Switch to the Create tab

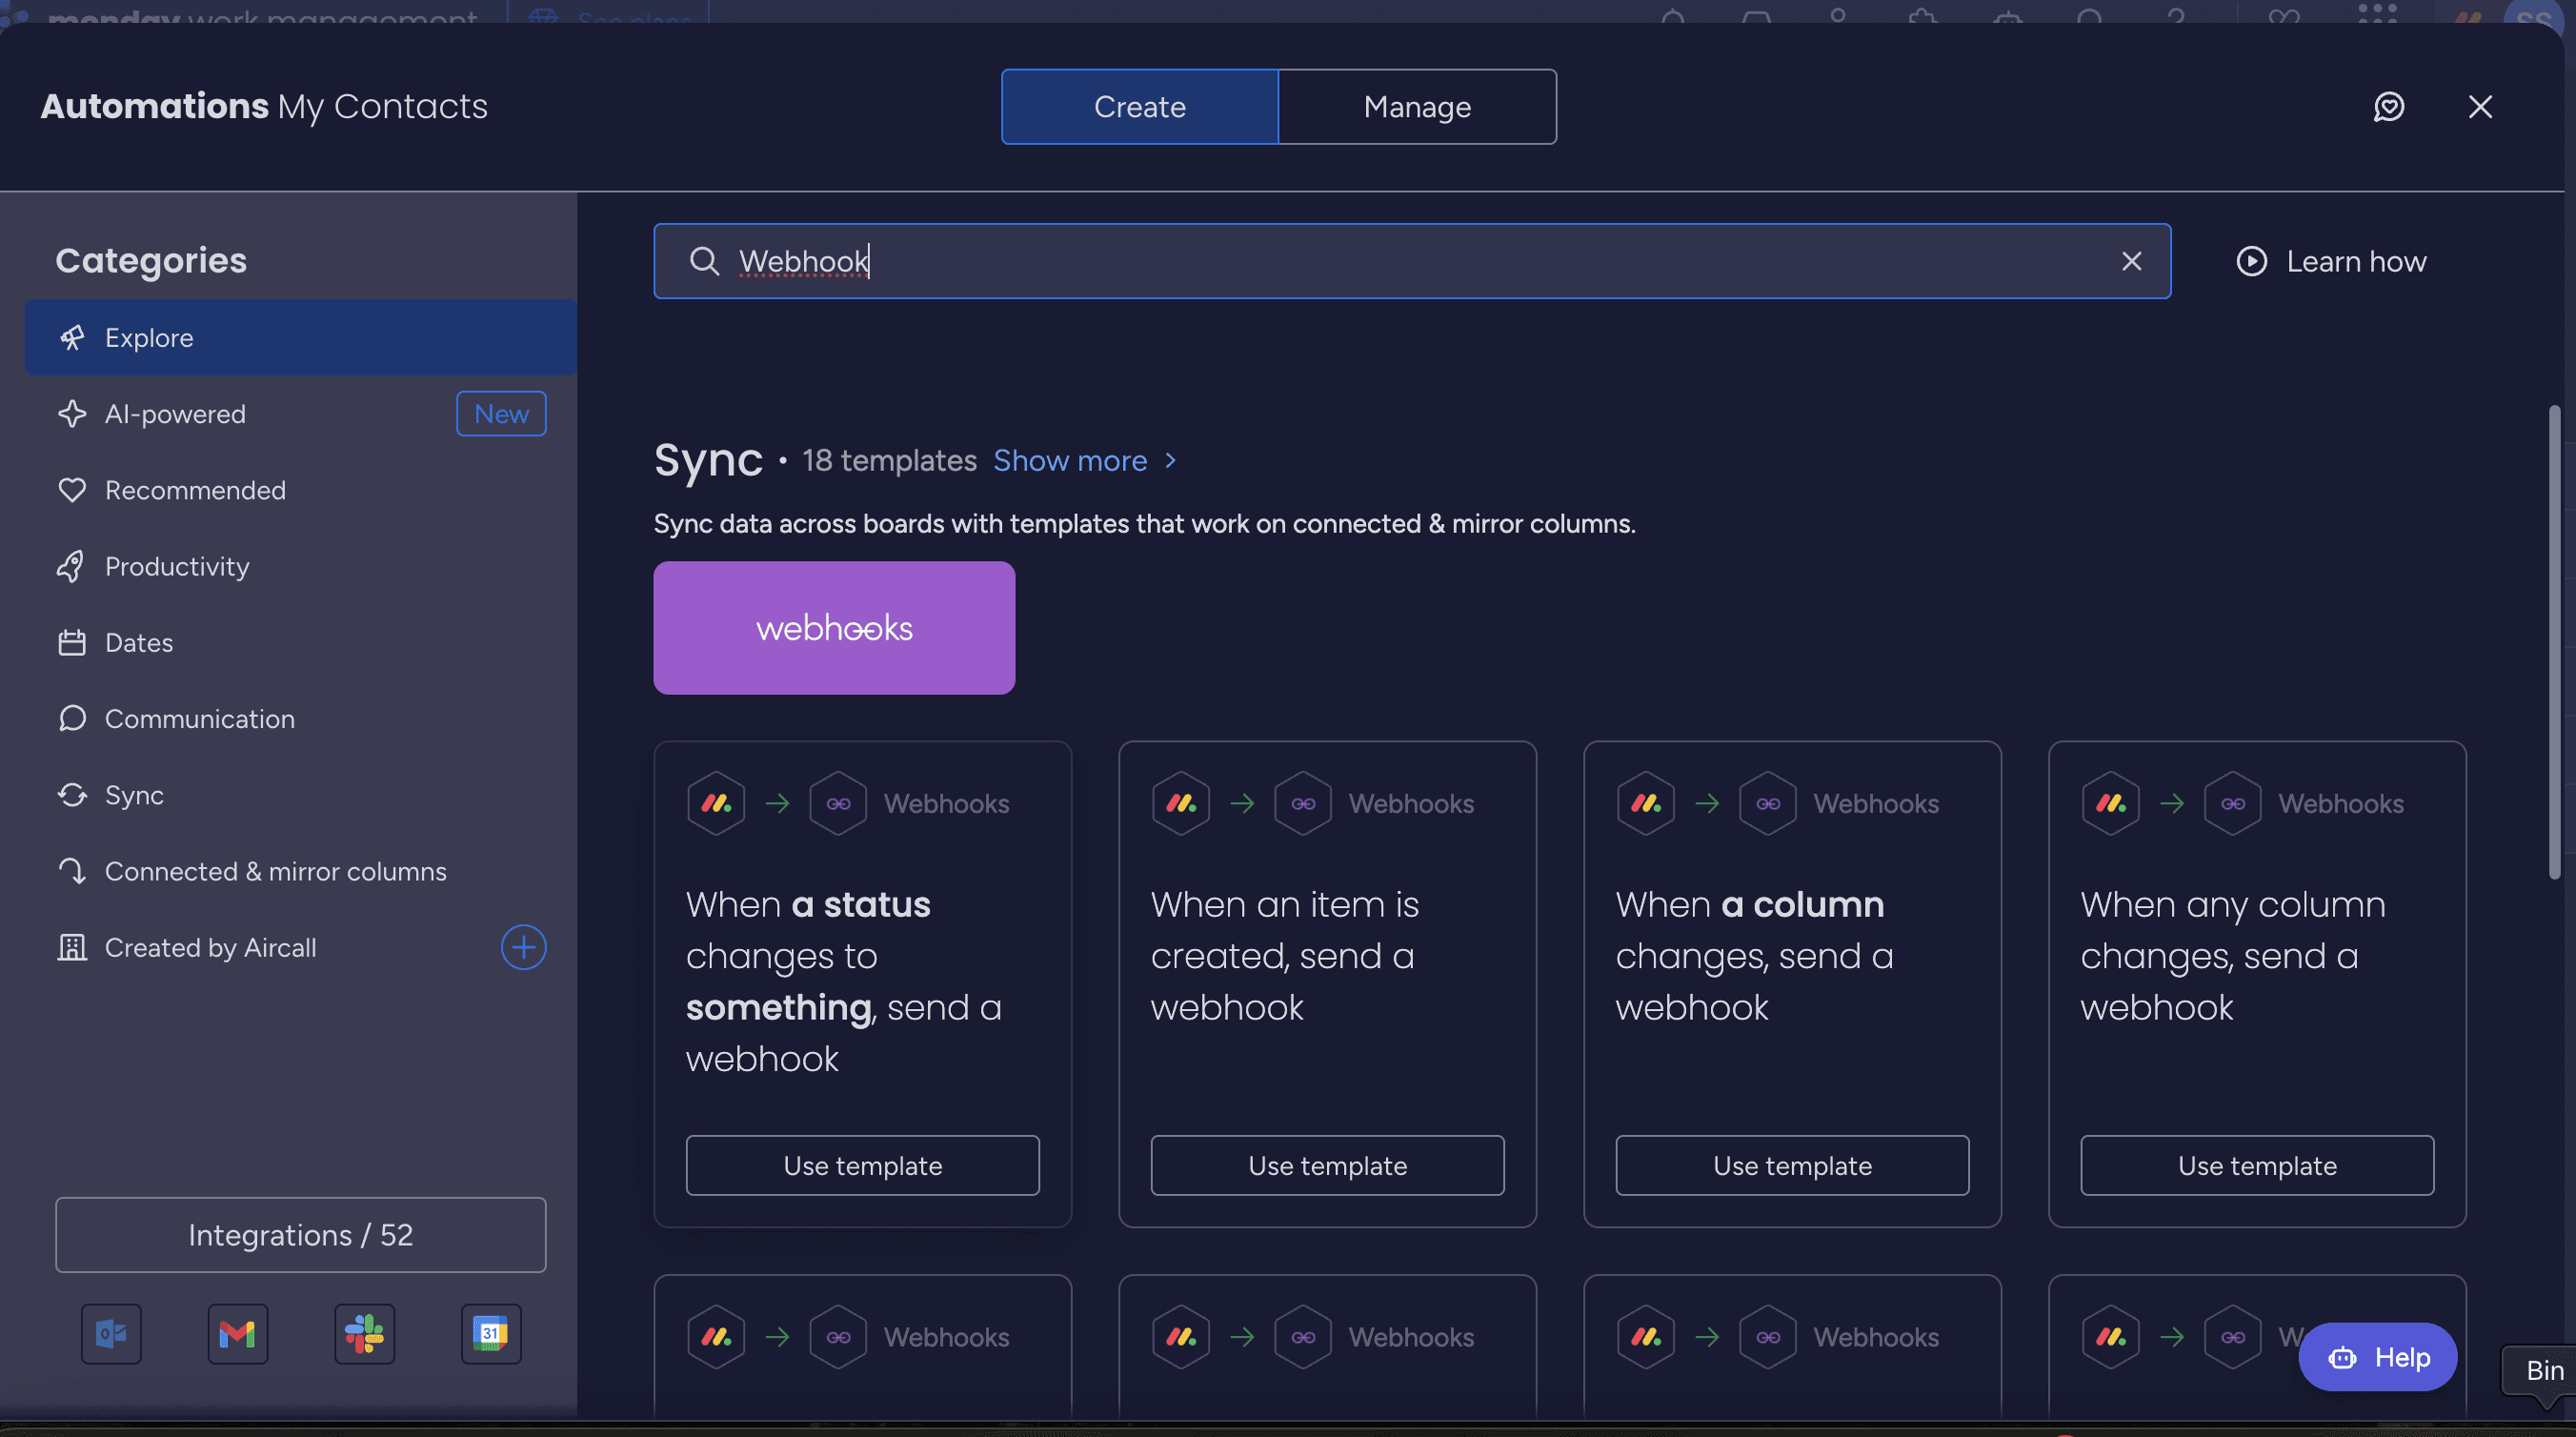click(x=1139, y=106)
